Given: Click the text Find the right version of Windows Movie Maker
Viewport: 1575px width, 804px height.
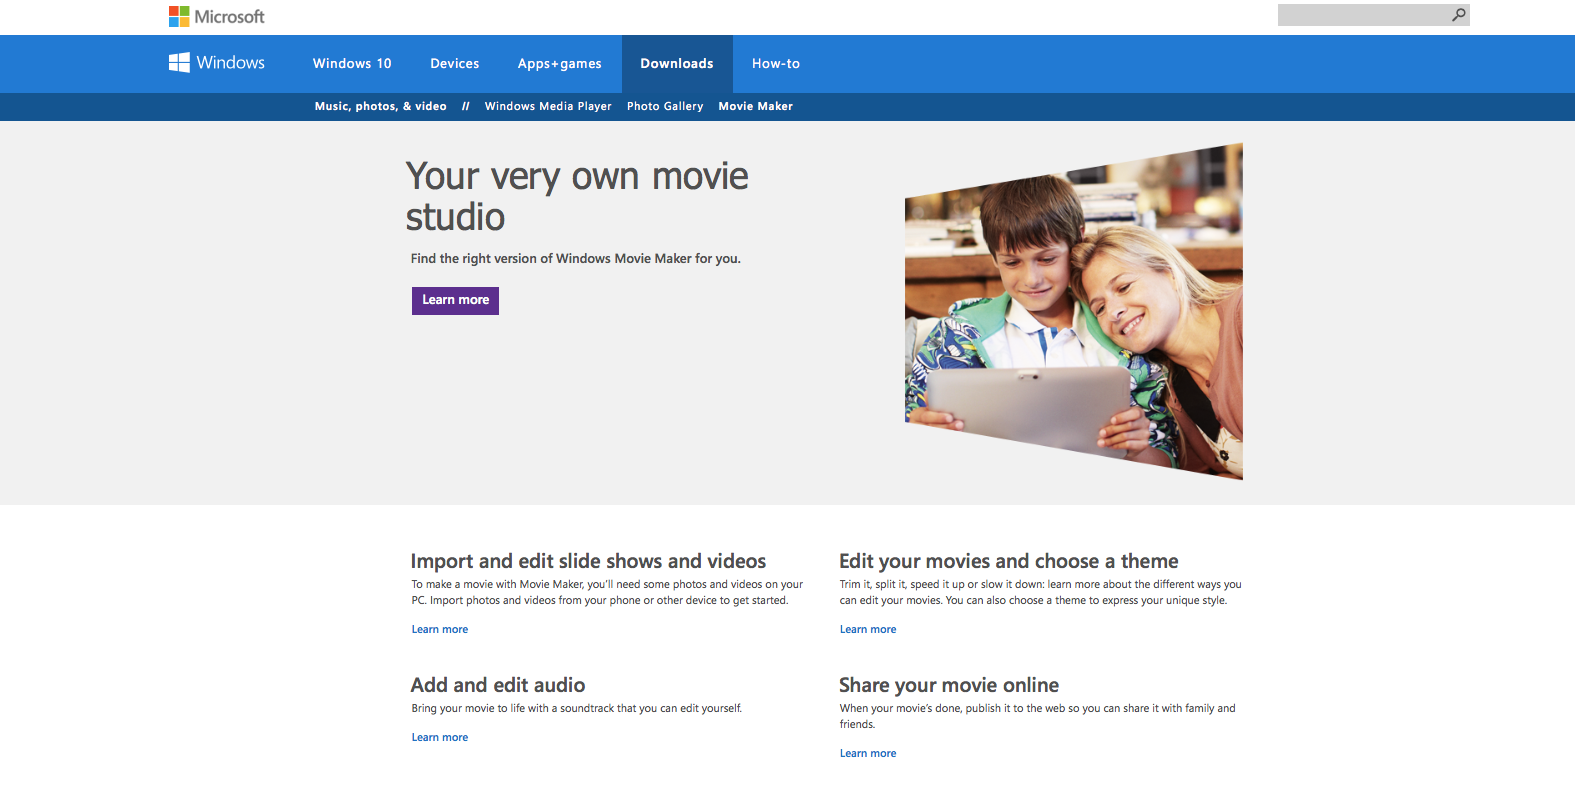Looking at the screenshot, I should (x=576, y=259).
